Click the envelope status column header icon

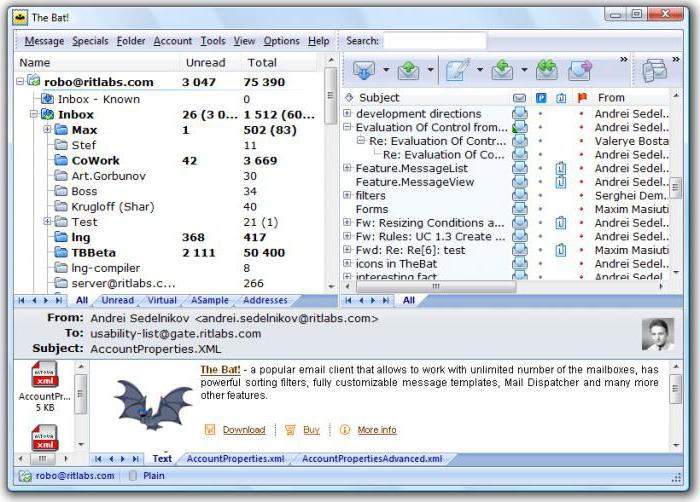519,98
